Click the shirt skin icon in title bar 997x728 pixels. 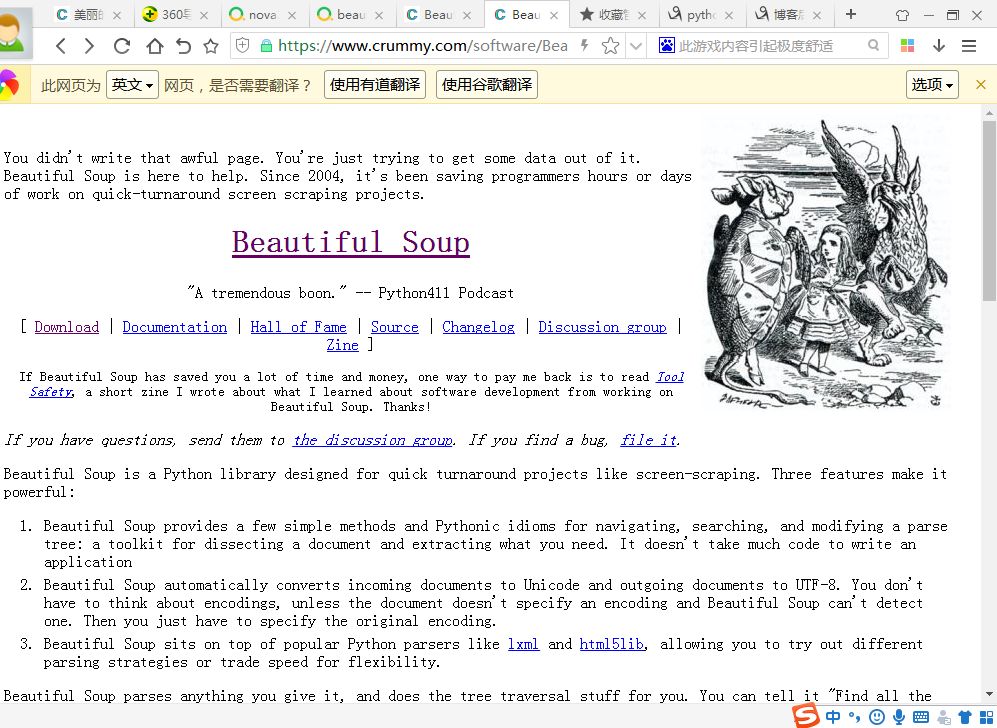tap(902, 15)
